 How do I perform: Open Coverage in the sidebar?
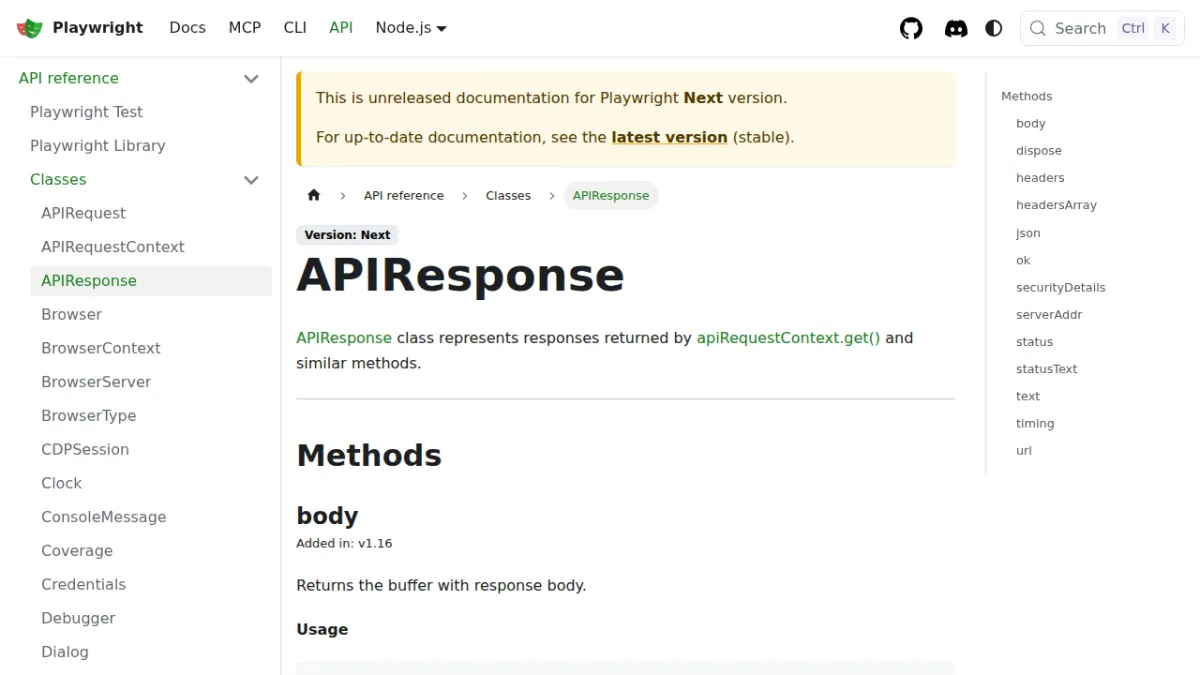77,551
